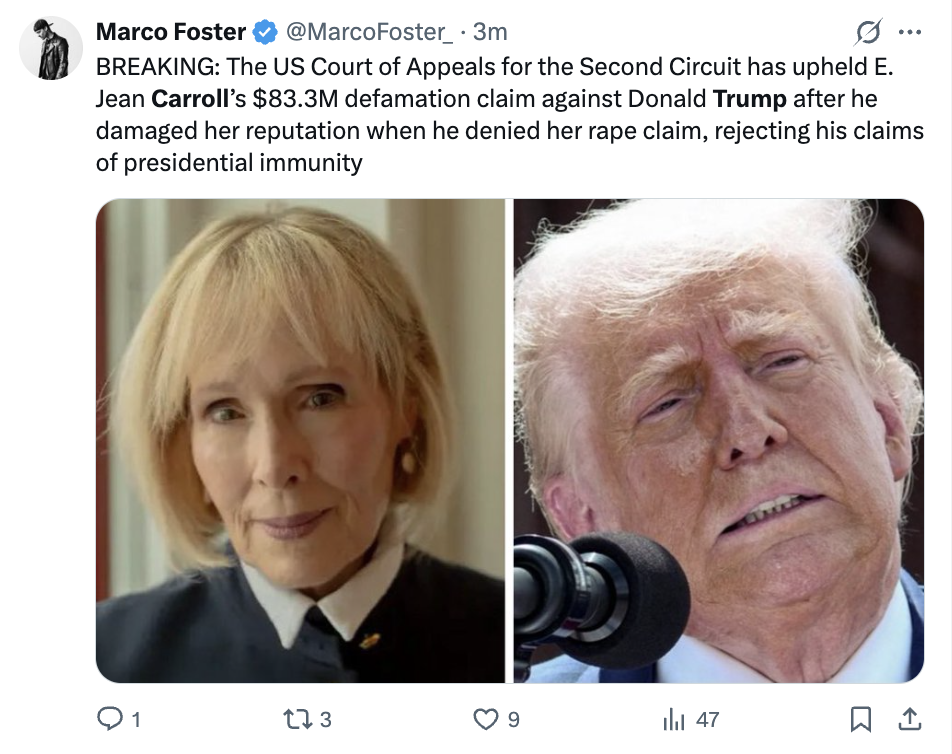952x754 pixels.
Task: Click the retweet count number 3
Action: [x=325, y=719]
